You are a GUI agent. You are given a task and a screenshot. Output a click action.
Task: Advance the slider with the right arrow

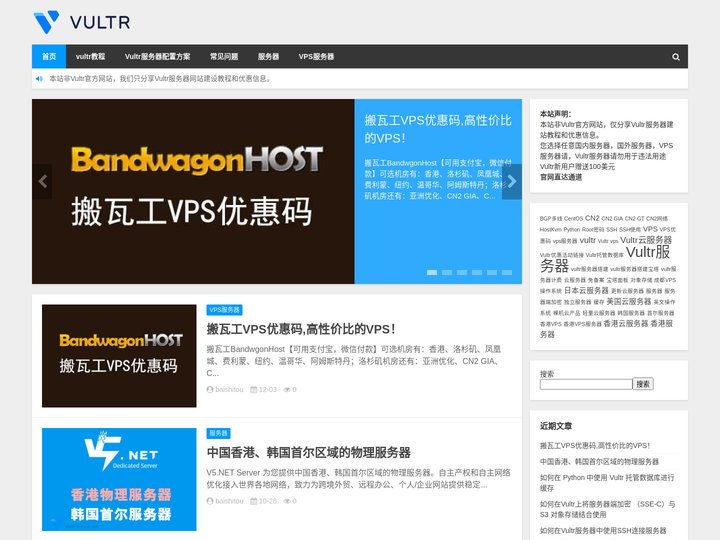coord(512,182)
